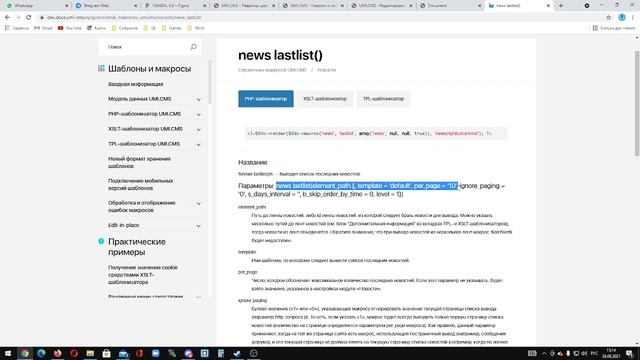Launch Firefox from the taskbar

(x=58, y=353)
